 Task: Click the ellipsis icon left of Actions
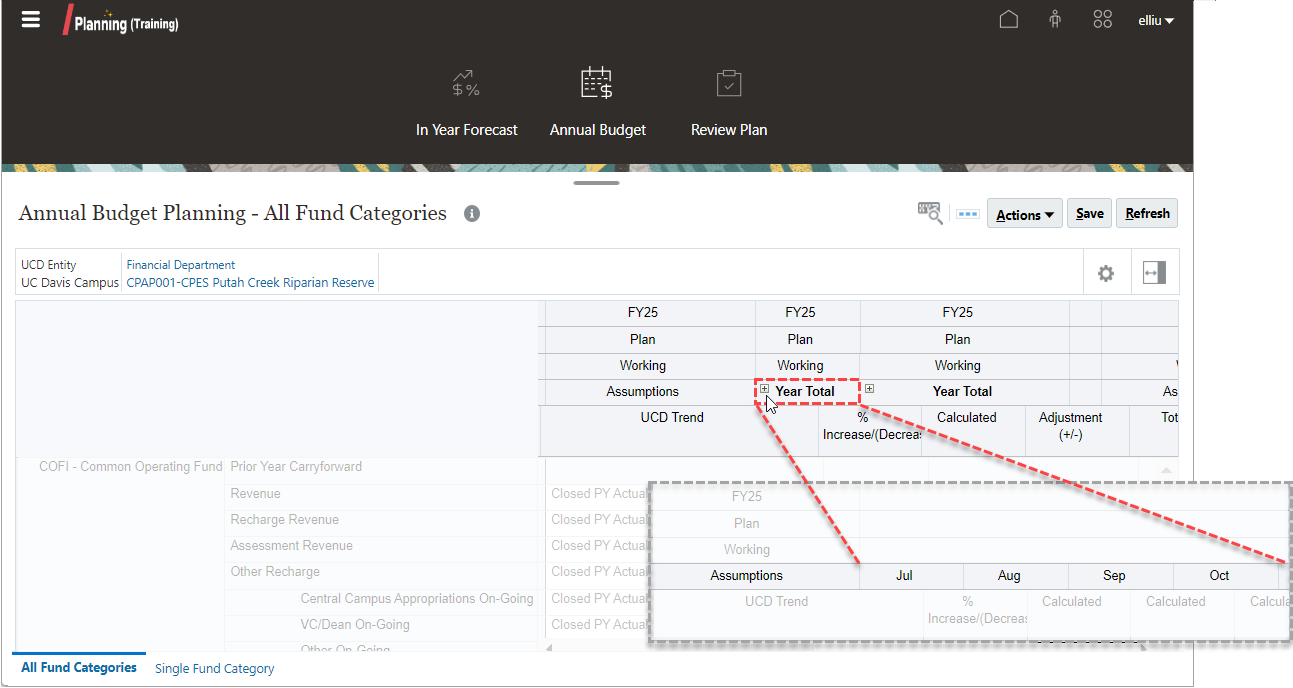point(967,213)
